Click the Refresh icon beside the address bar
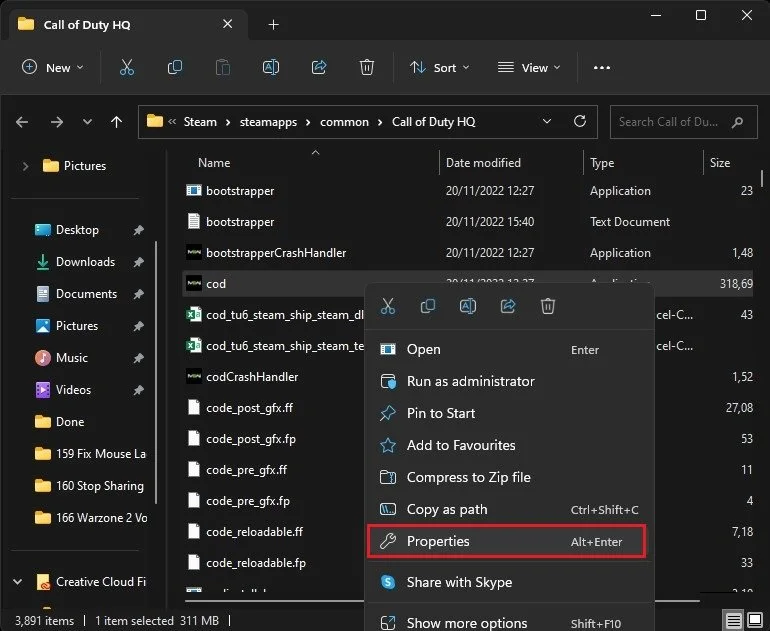770x631 pixels. click(x=580, y=121)
